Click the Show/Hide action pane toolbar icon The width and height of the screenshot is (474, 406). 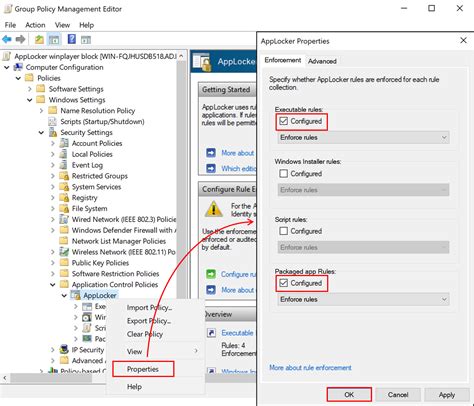tap(86, 40)
